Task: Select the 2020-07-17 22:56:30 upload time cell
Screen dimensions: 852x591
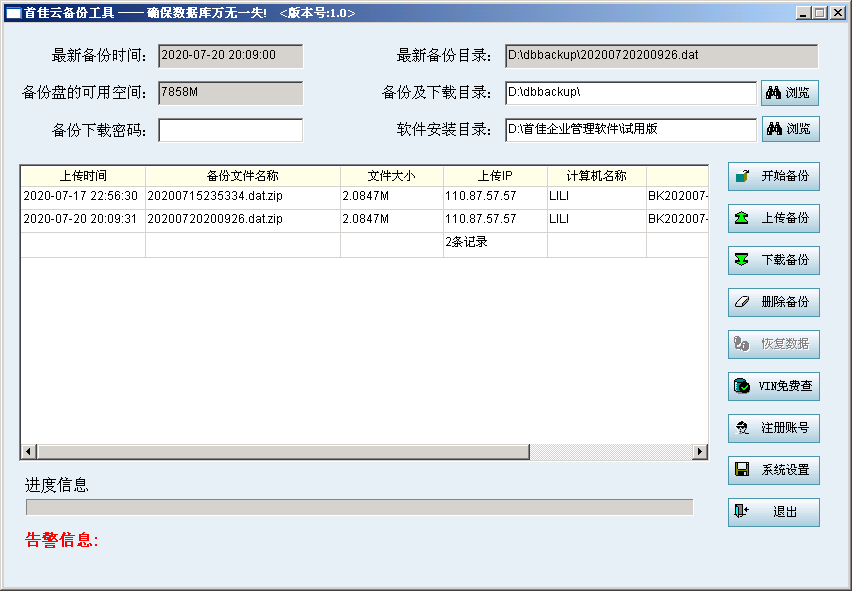Action: (83, 197)
